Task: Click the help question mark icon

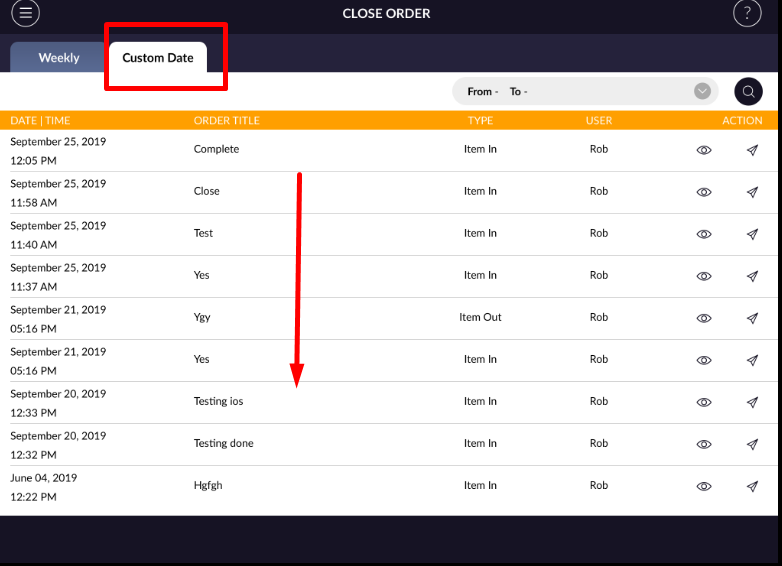Action: pyautogui.click(x=747, y=13)
